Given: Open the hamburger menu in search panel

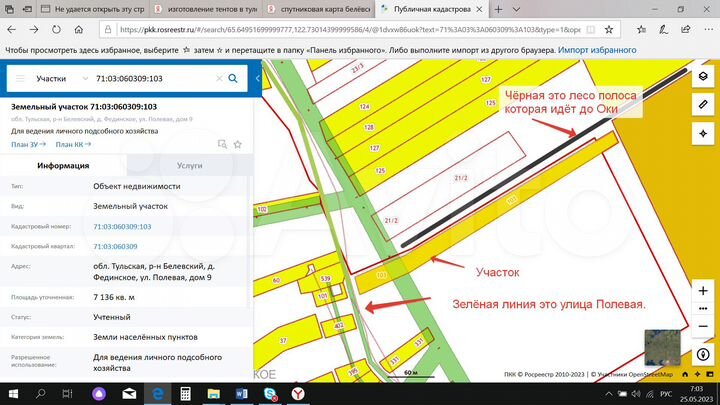Looking at the screenshot, I should tap(20, 77).
